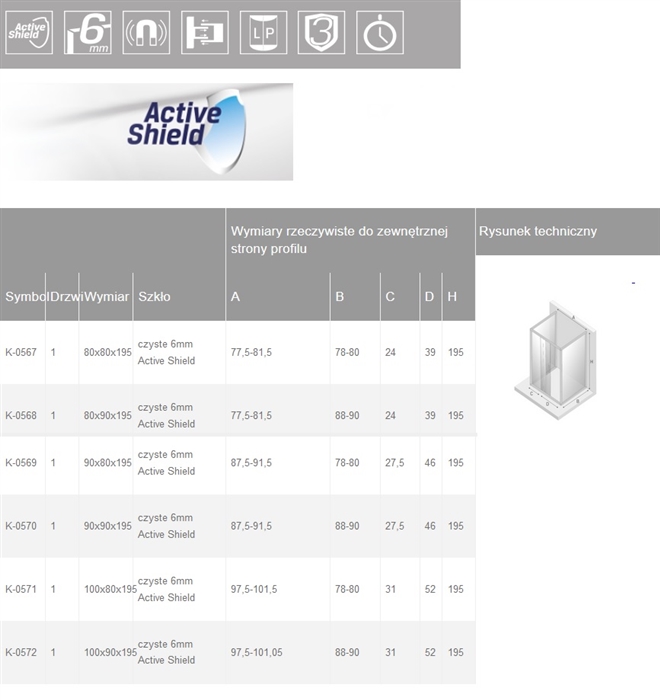Select symbol K-0569
Image resolution: width=660 pixels, height=700 pixels.
[x=21, y=463]
